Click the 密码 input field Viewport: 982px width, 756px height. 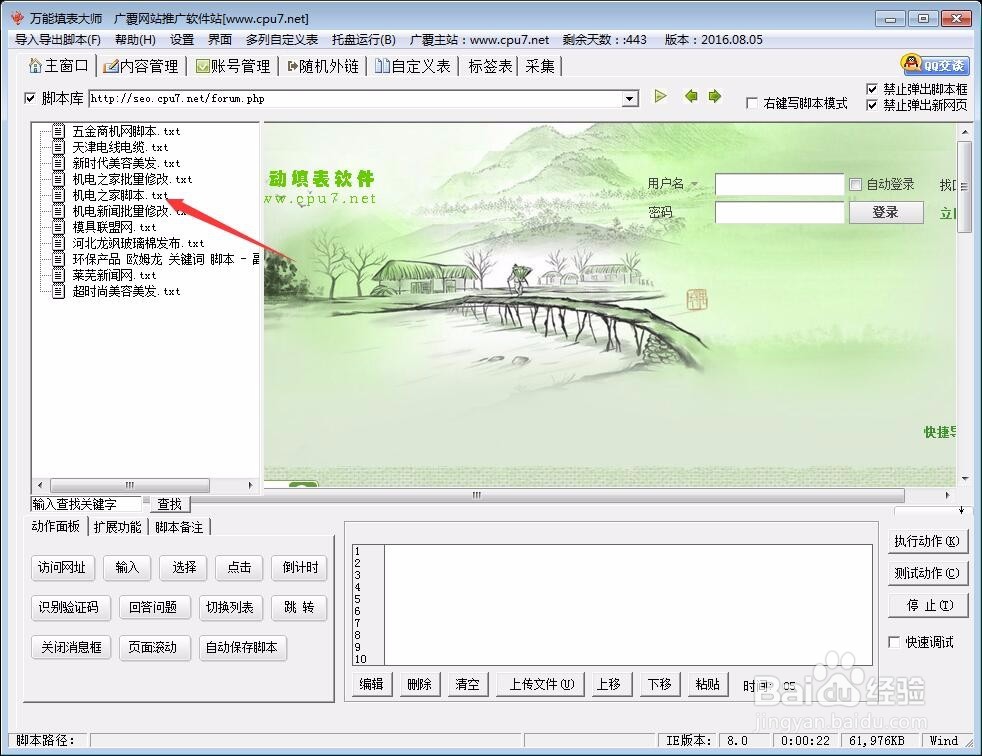780,212
